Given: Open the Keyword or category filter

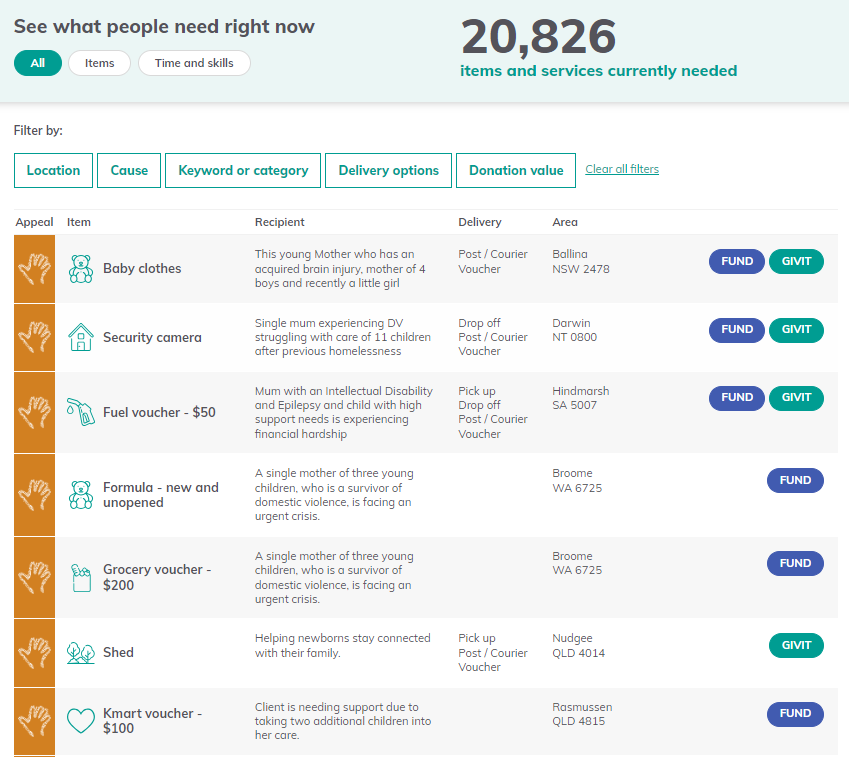Looking at the screenshot, I should point(243,171).
